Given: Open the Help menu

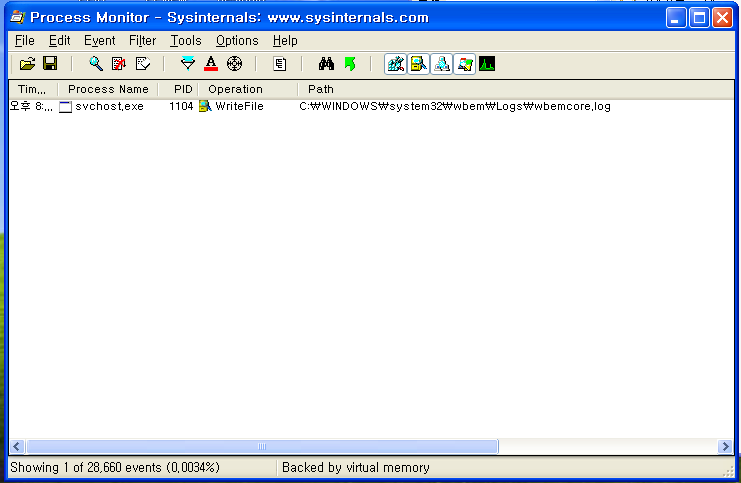Looking at the screenshot, I should click(x=285, y=41).
